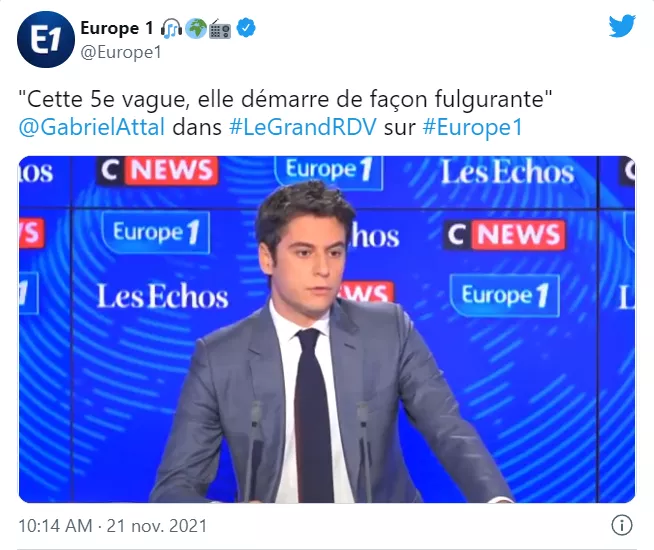The image size is (654, 550).
Task: Play the embedded video thumbnail
Action: click(327, 329)
